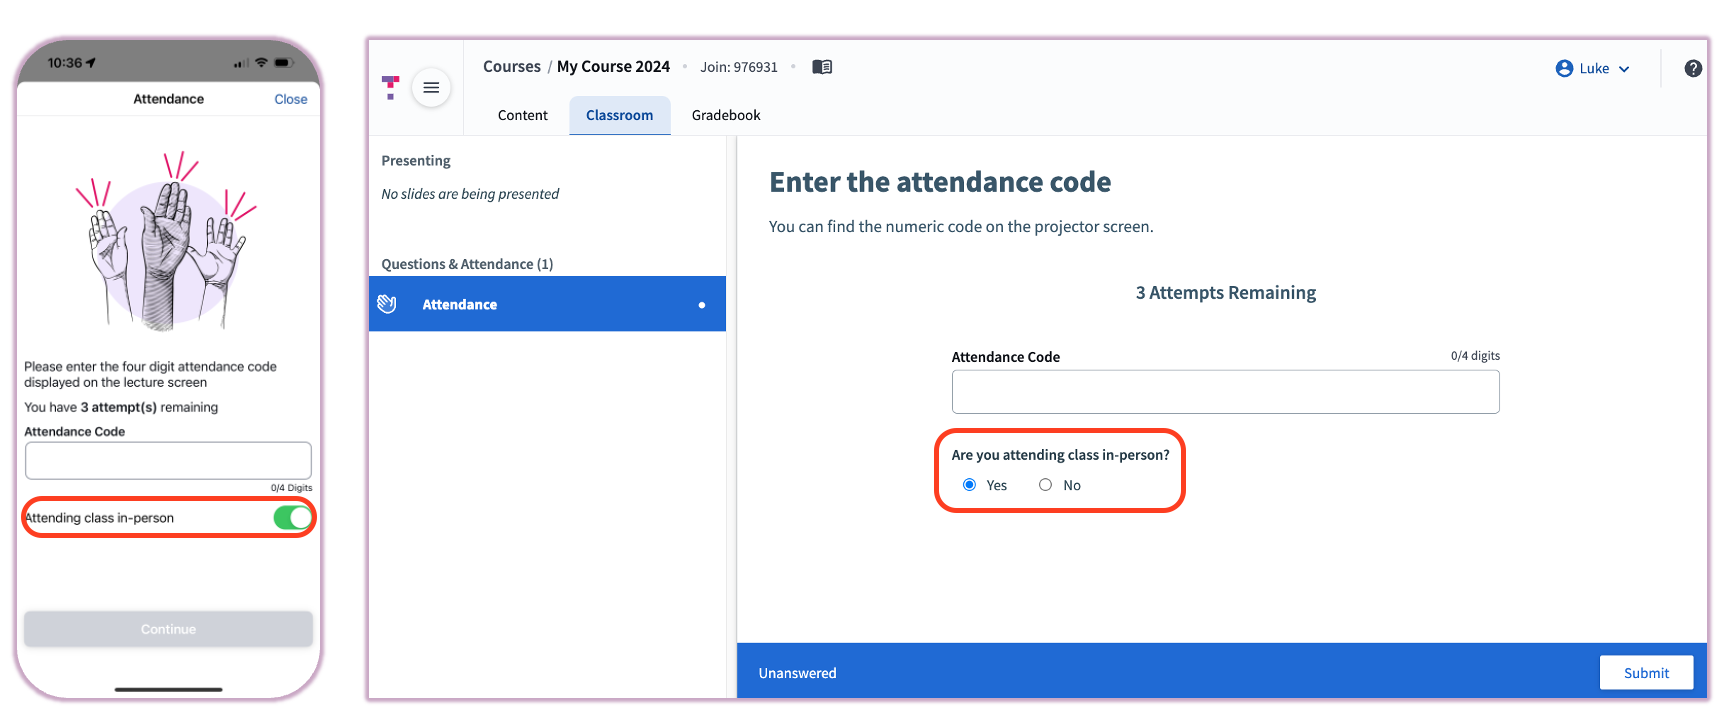The image size is (1722, 724).
Task: Open the Courses breadcrumb link
Action: point(511,66)
